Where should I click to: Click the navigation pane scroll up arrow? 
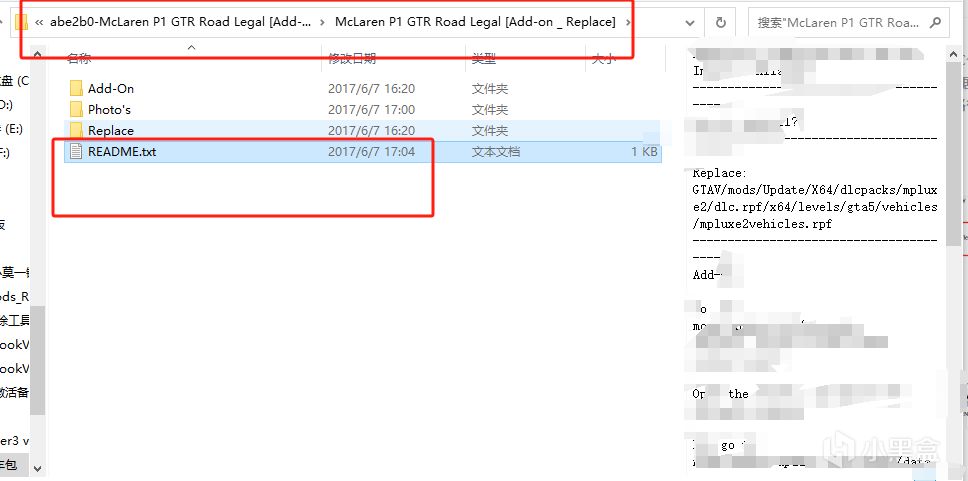pos(37,54)
